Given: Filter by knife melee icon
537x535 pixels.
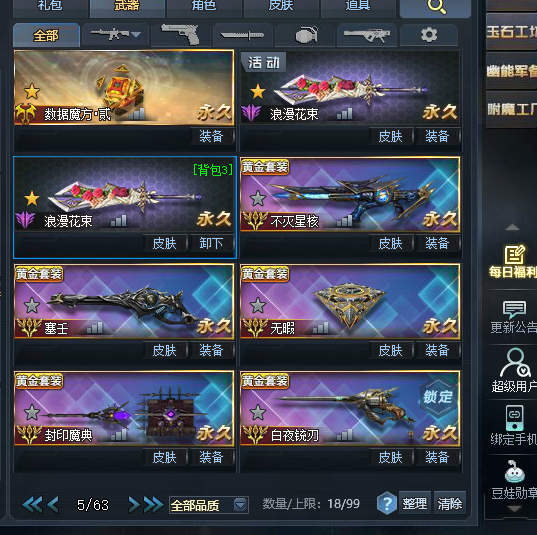Looking at the screenshot, I should tap(242, 35).
